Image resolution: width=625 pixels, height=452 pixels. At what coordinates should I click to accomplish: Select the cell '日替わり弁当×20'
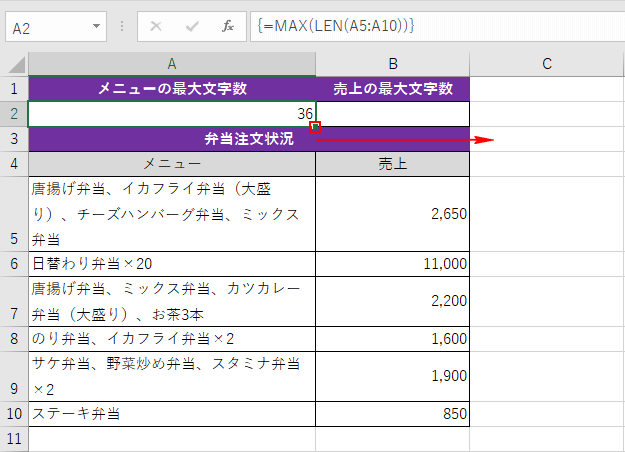pos(172,264)
